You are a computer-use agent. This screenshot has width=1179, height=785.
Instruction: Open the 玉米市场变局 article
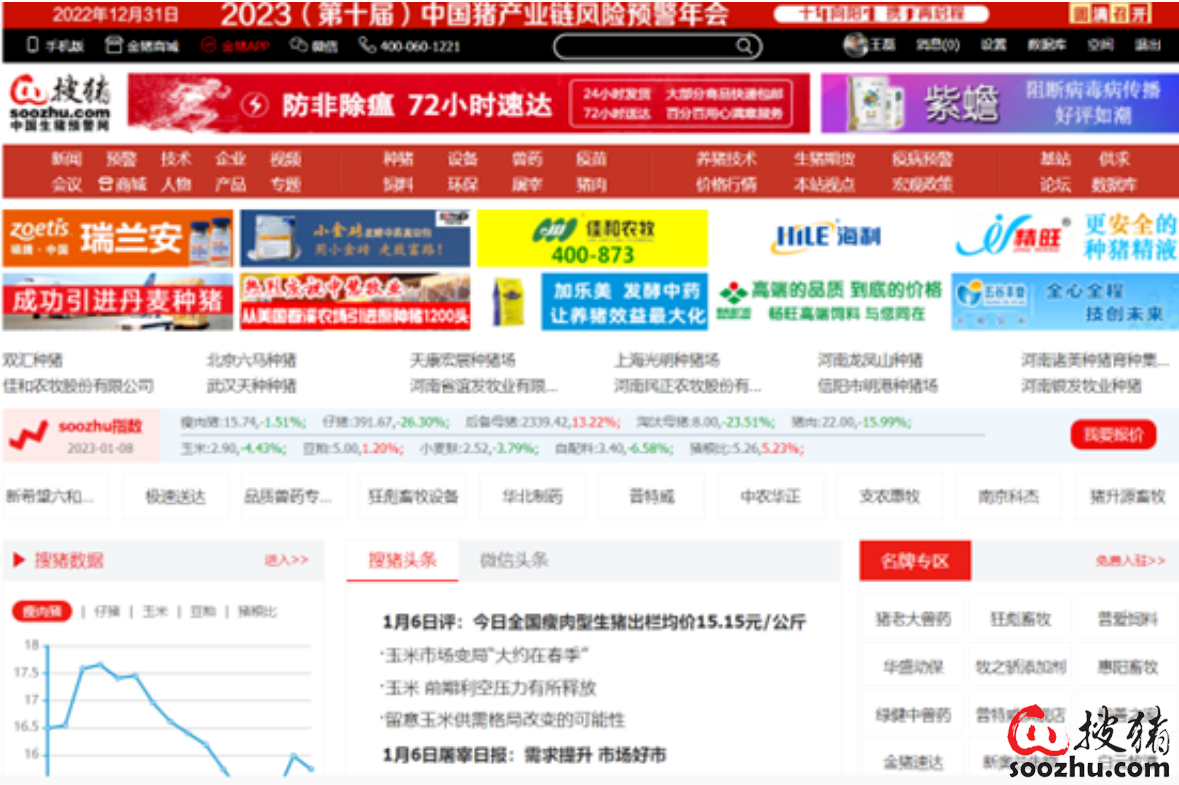pyautogui.click(x=485, y=655)
